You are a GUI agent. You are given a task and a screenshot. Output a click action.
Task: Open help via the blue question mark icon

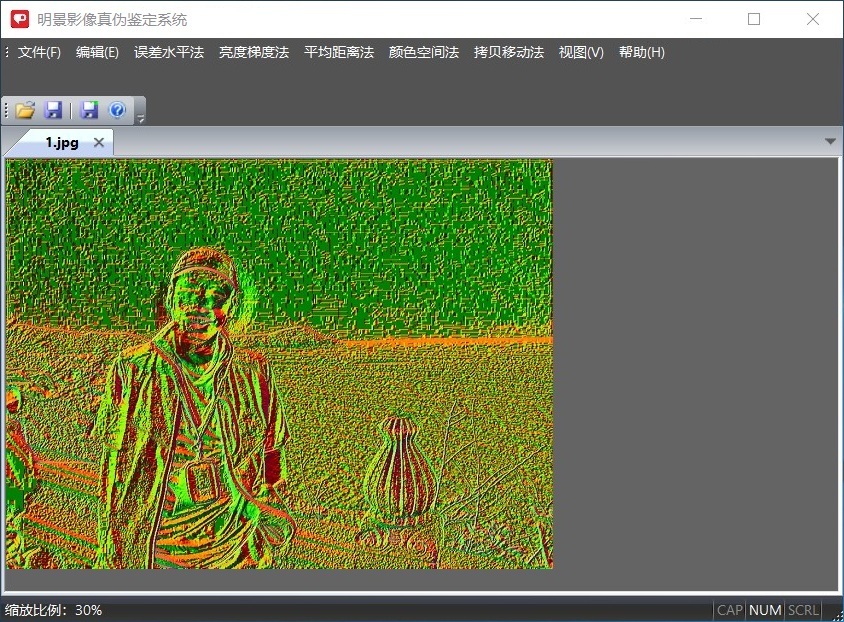117,110
